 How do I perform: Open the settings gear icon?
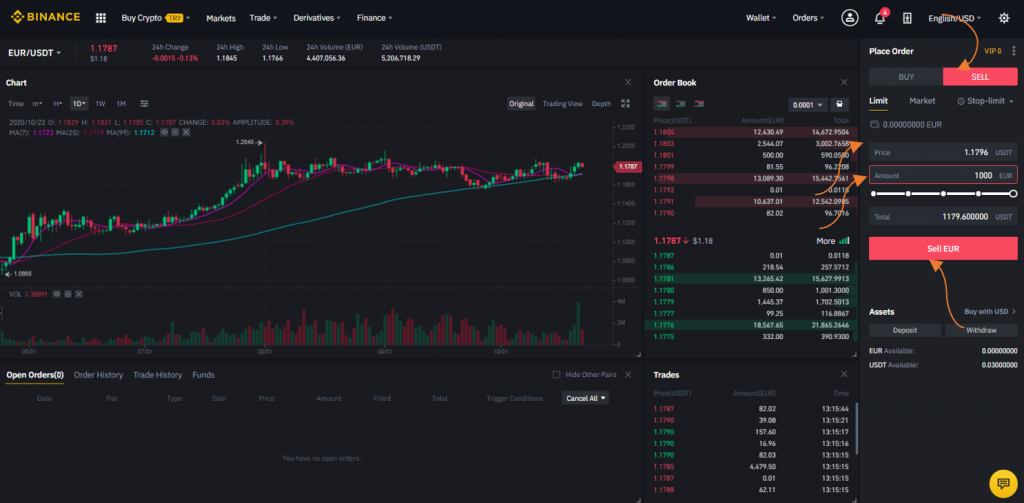point(1004,18)
